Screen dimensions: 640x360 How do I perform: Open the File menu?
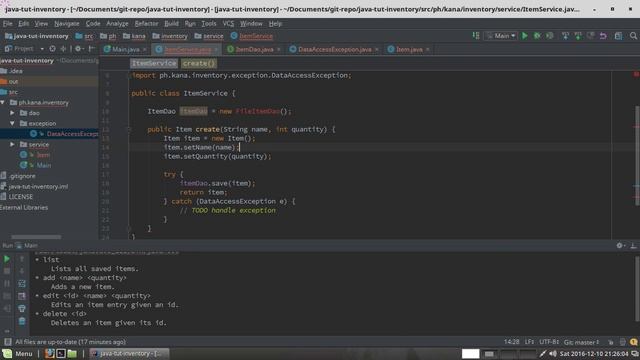(7, 24)
